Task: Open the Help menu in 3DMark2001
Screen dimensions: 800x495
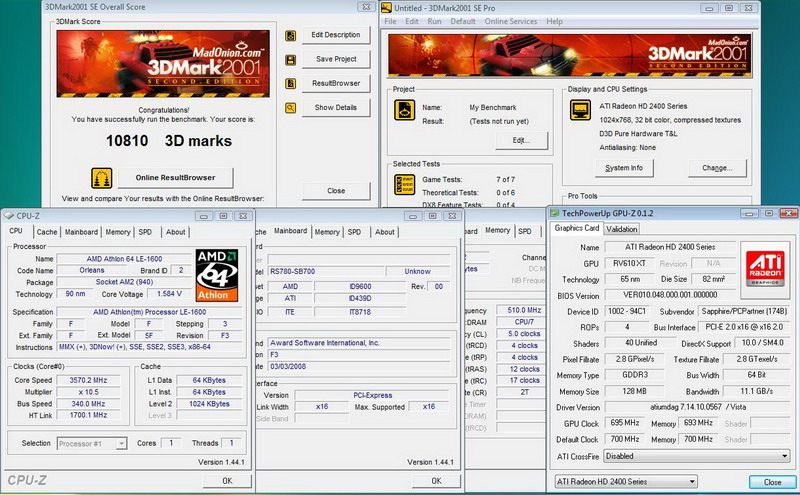Action: point(554,21)
